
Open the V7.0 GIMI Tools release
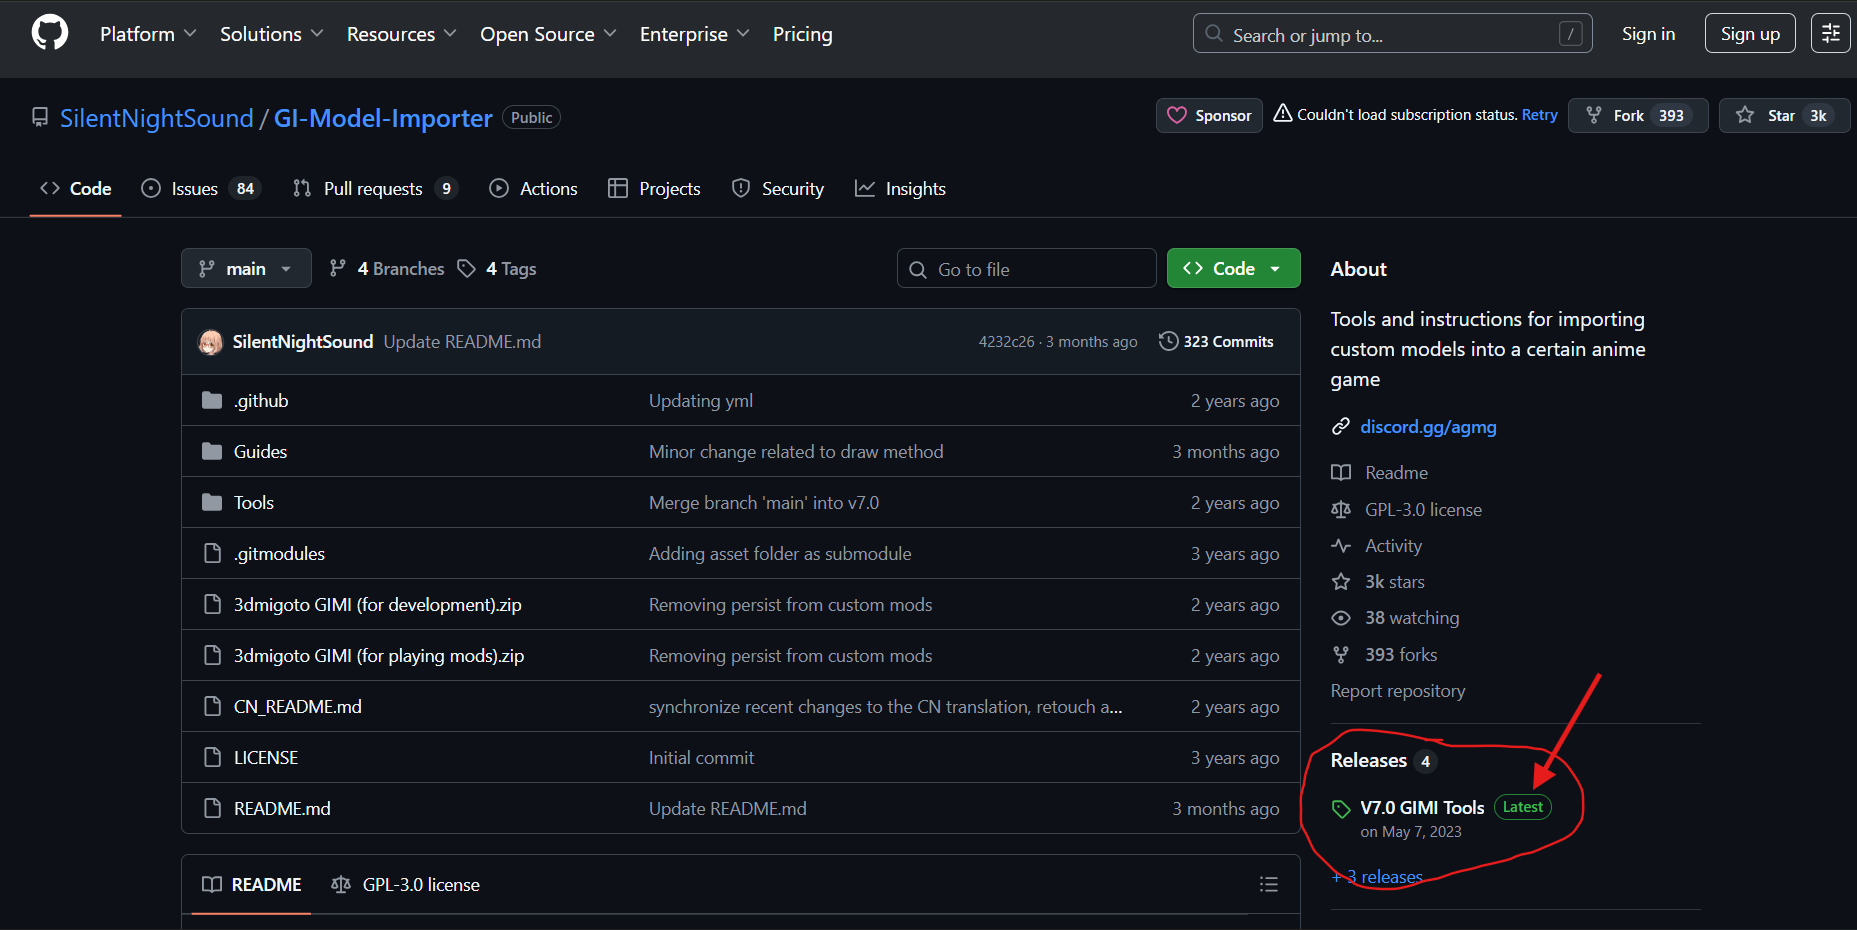point(1422,808)
